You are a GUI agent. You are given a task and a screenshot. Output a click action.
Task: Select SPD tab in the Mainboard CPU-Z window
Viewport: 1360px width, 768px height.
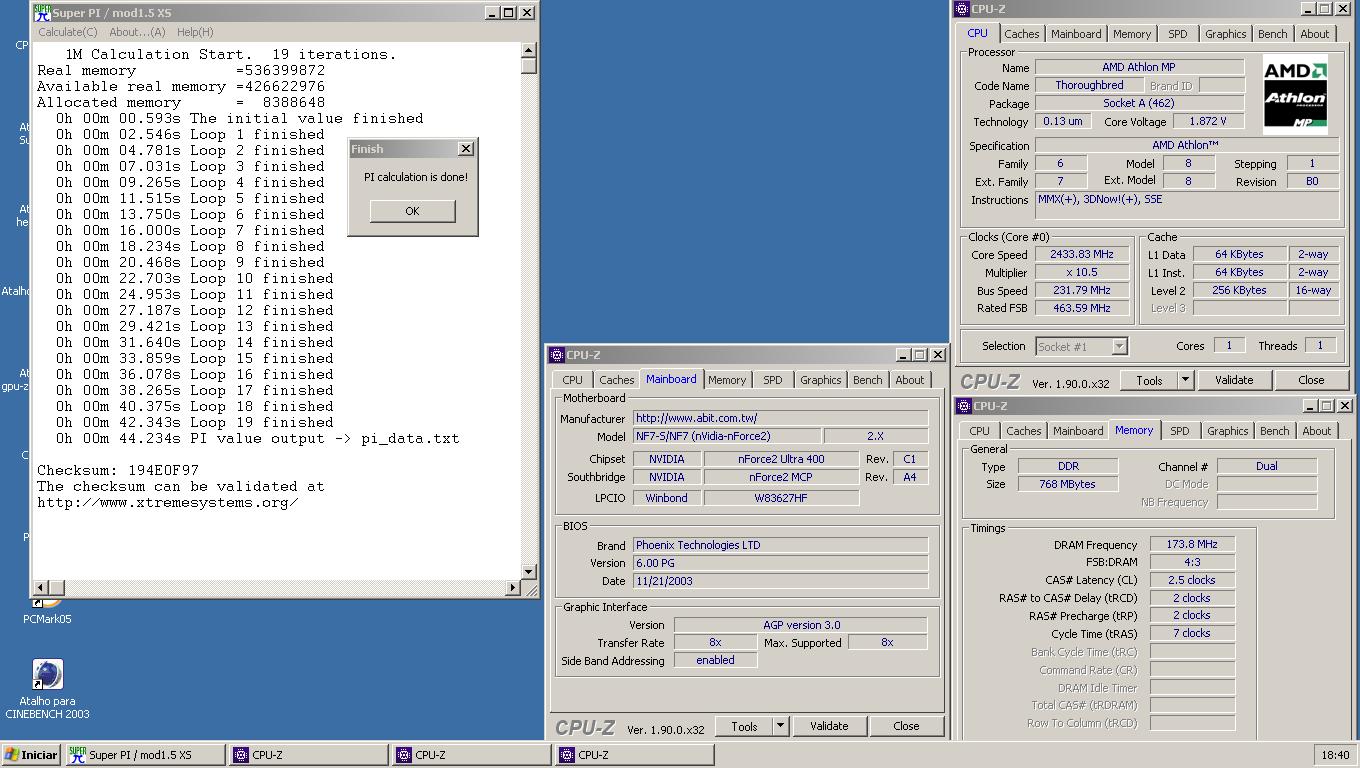773,380
